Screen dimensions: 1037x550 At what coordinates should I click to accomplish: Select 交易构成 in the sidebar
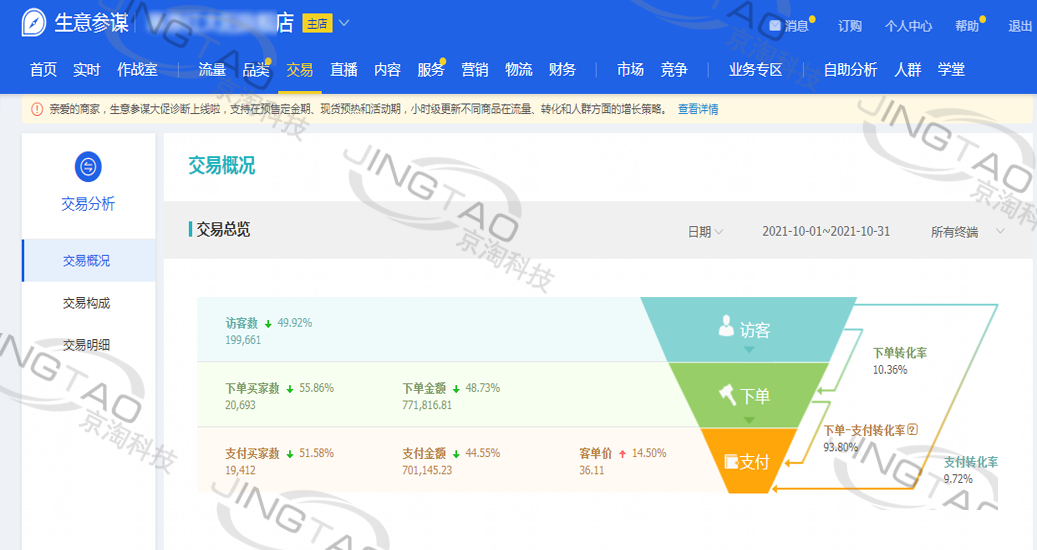point(87,303)
